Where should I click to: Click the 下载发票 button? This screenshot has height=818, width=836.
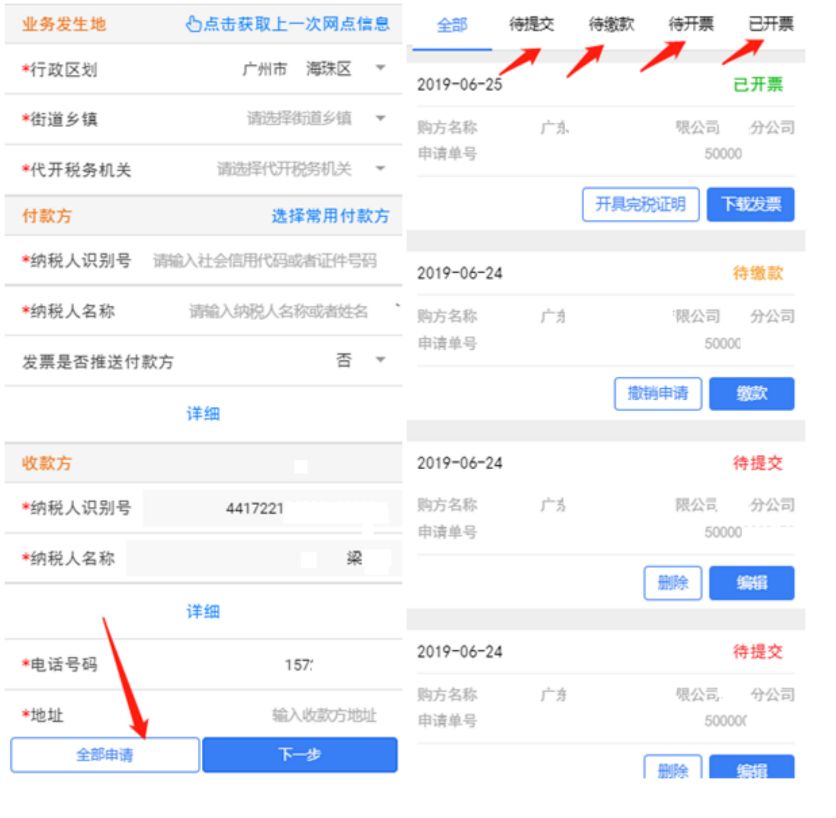750,204
